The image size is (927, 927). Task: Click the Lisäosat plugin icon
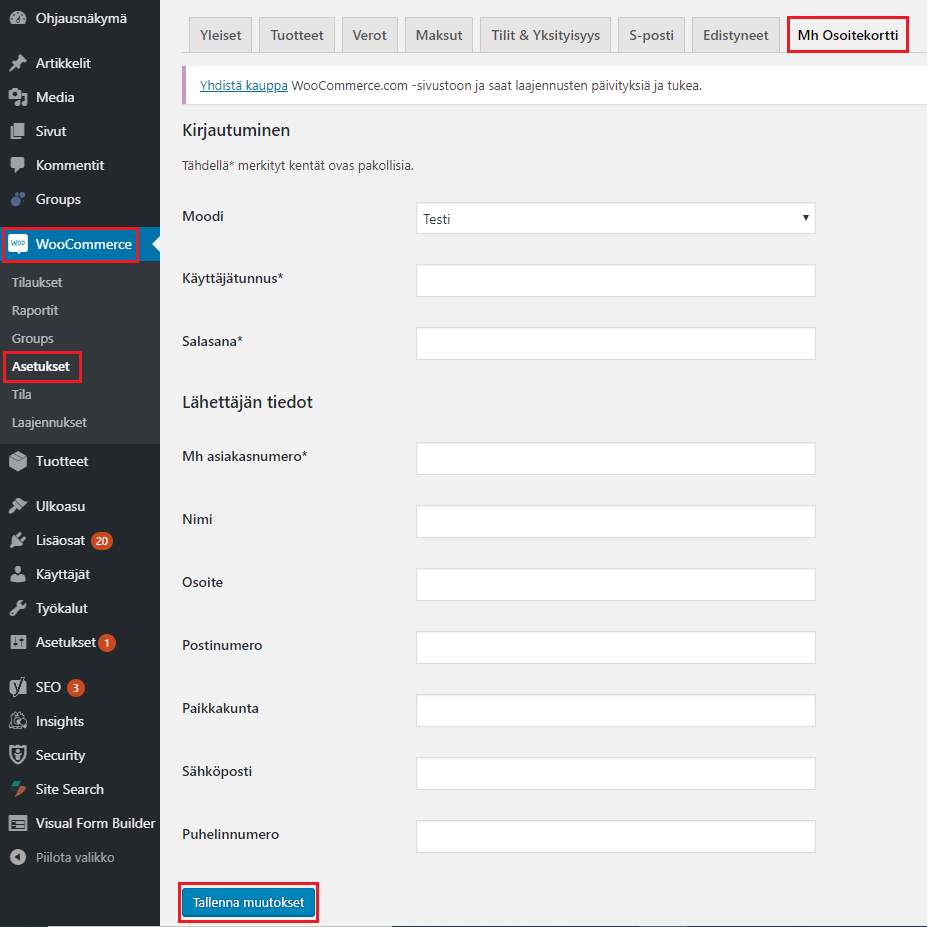pyautogui.click(x=18, y=540)
